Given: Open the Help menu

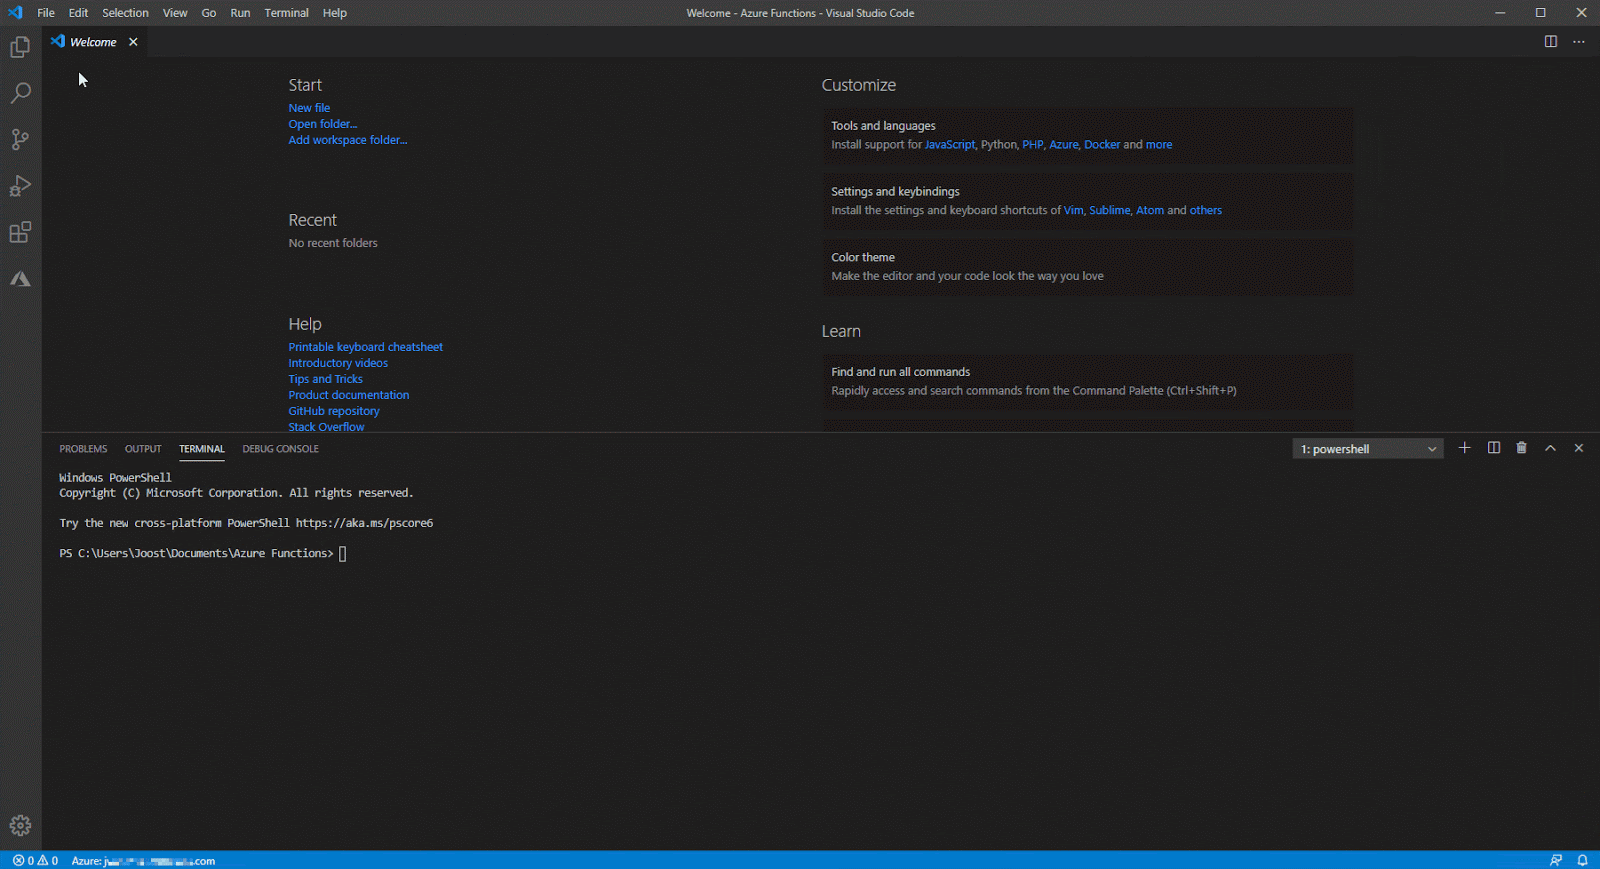Looking at the screenshot, I should pyautogui.click(x=334, y=13).
